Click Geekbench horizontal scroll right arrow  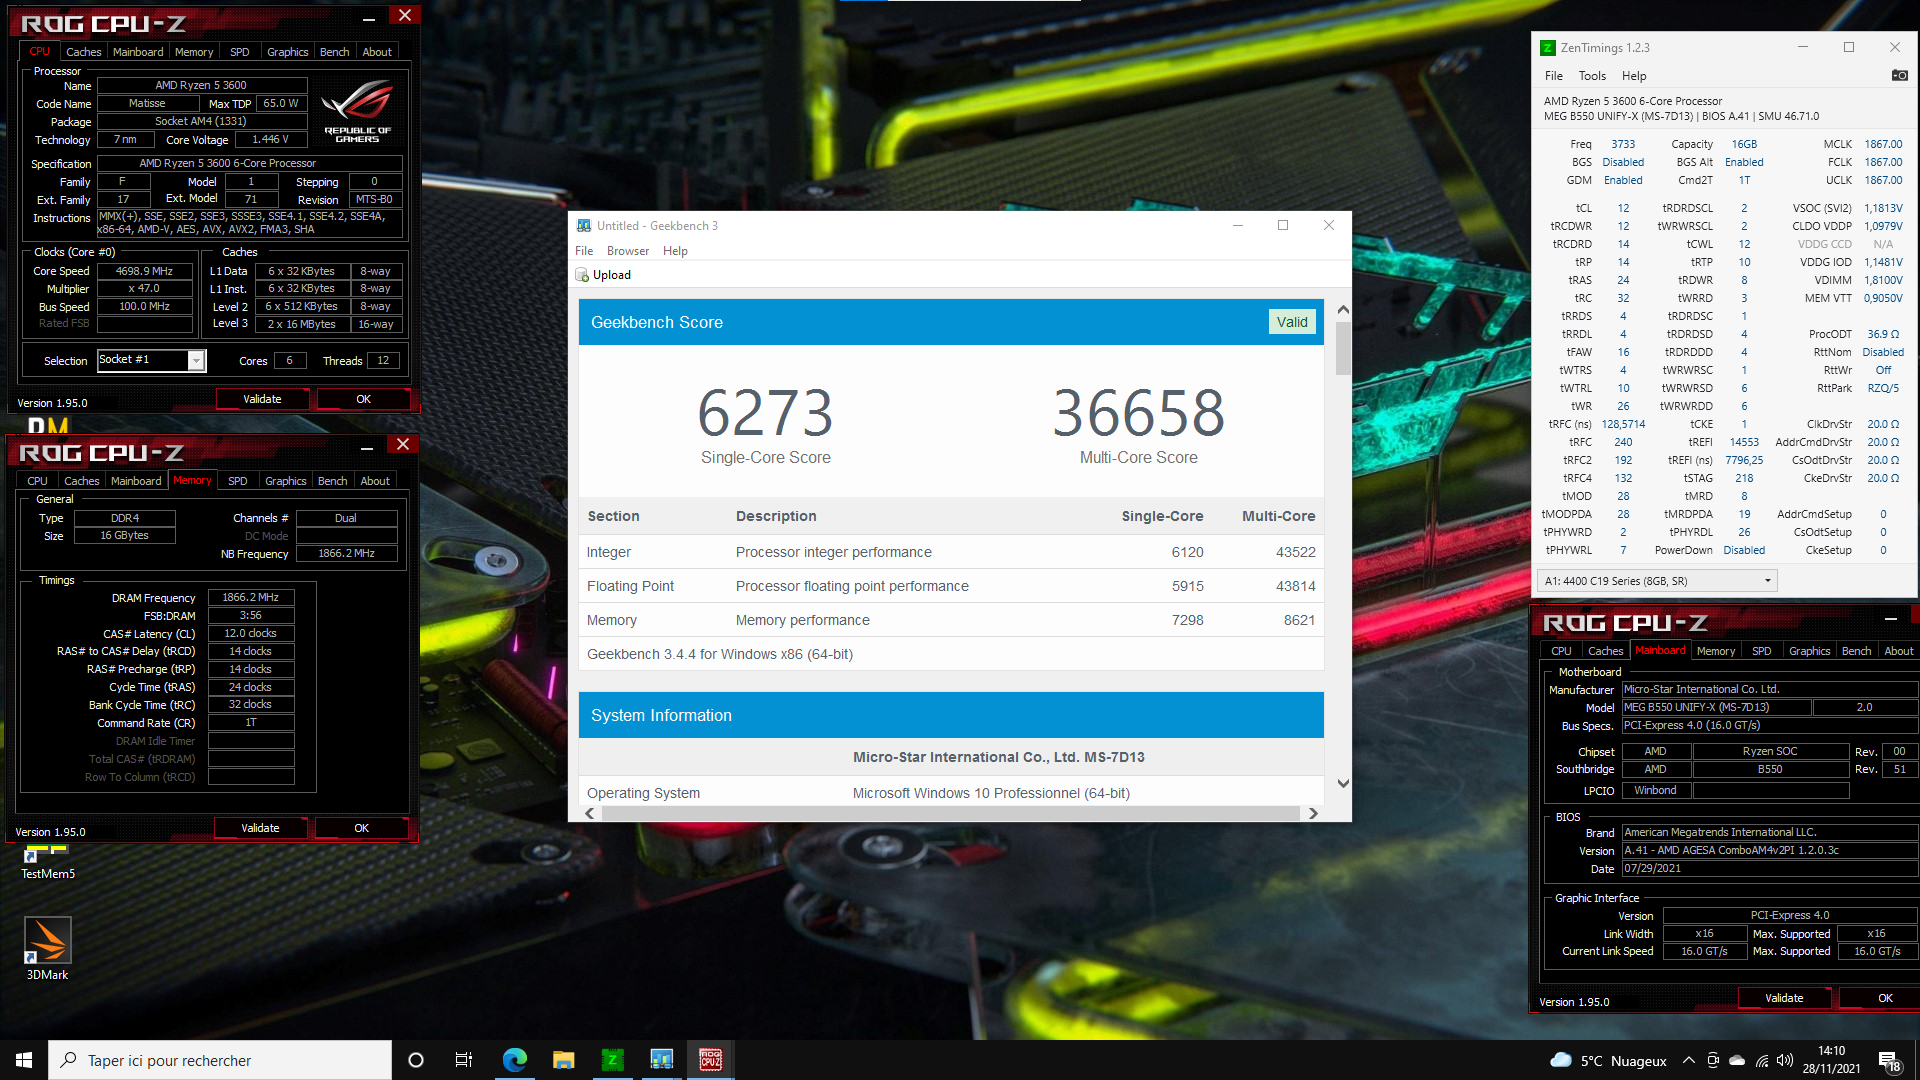1313,813
